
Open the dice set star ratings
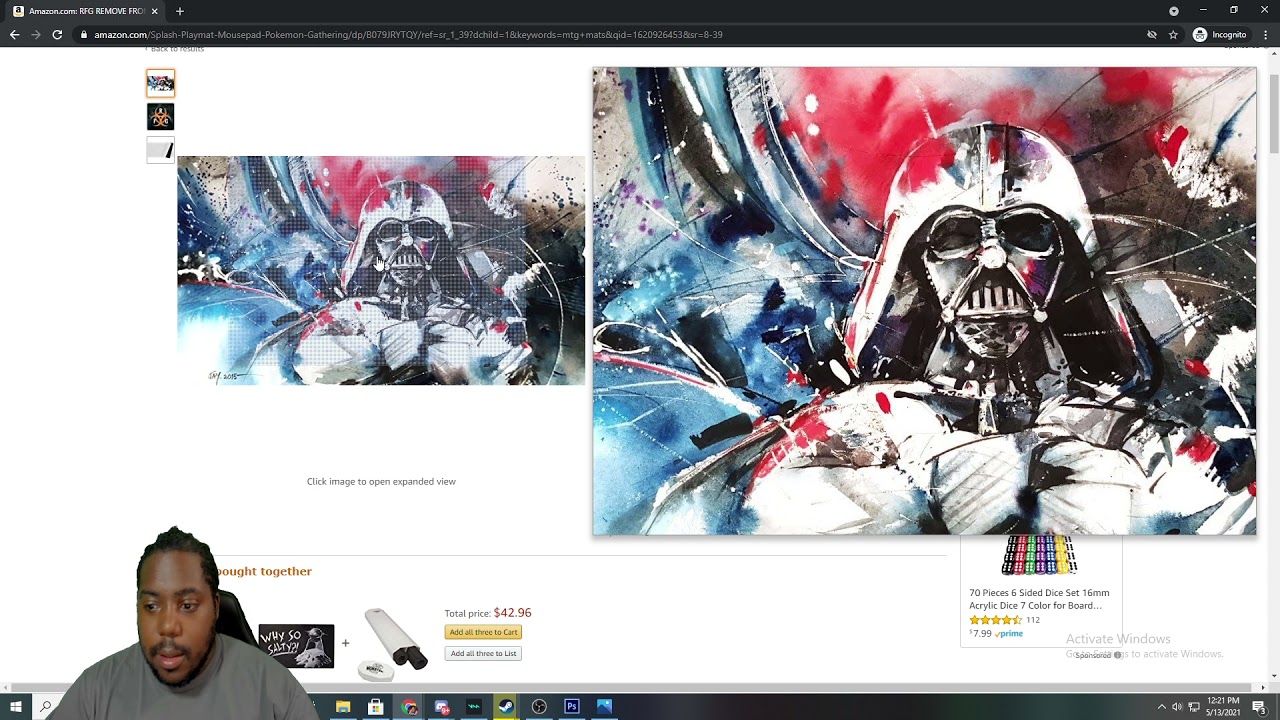[995, 620]
